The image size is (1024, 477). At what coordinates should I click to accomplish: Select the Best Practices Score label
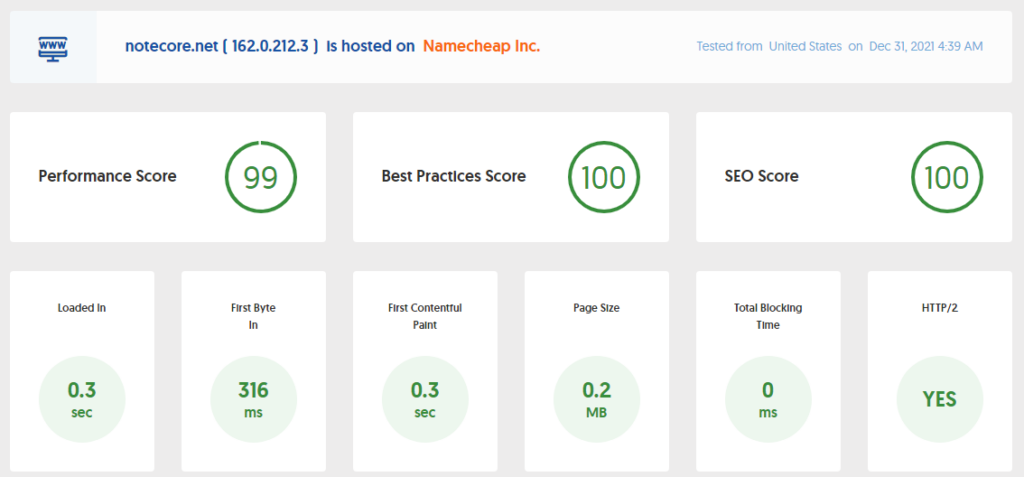[453, 176]
